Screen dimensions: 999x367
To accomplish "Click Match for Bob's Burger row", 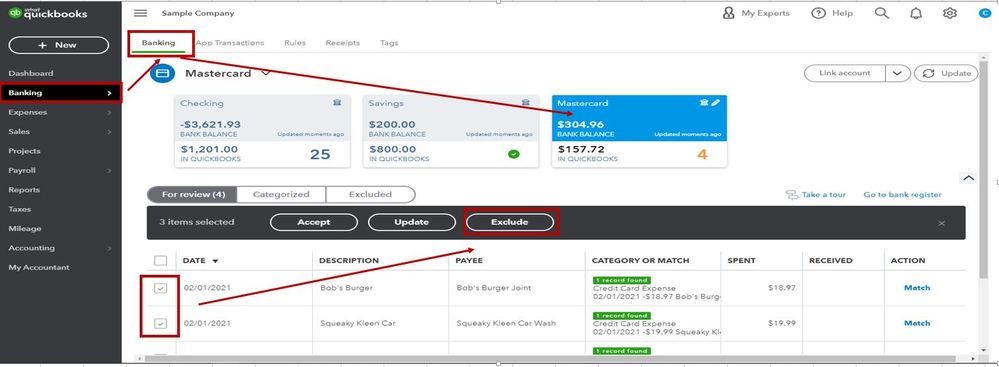I will [917, 288].
